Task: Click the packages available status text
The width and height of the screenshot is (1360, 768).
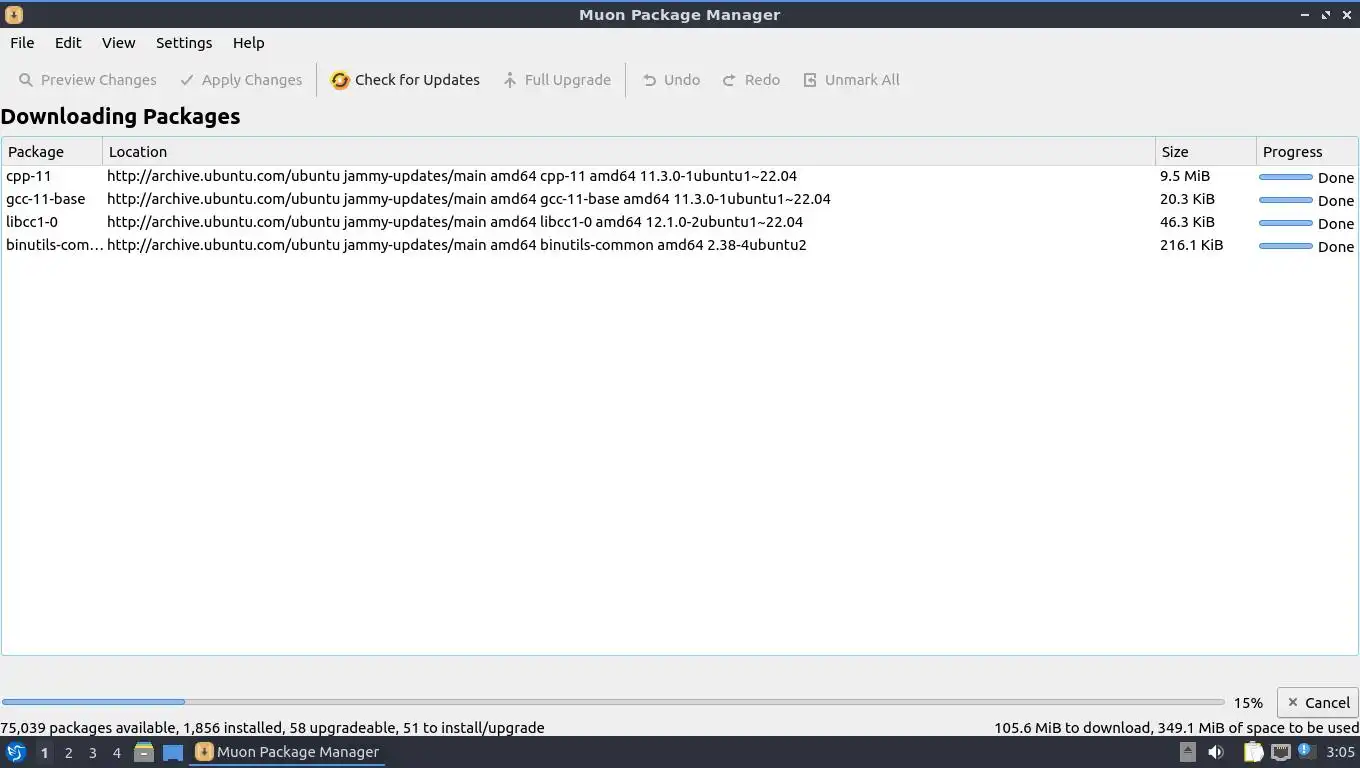Action: click(272, 728)
